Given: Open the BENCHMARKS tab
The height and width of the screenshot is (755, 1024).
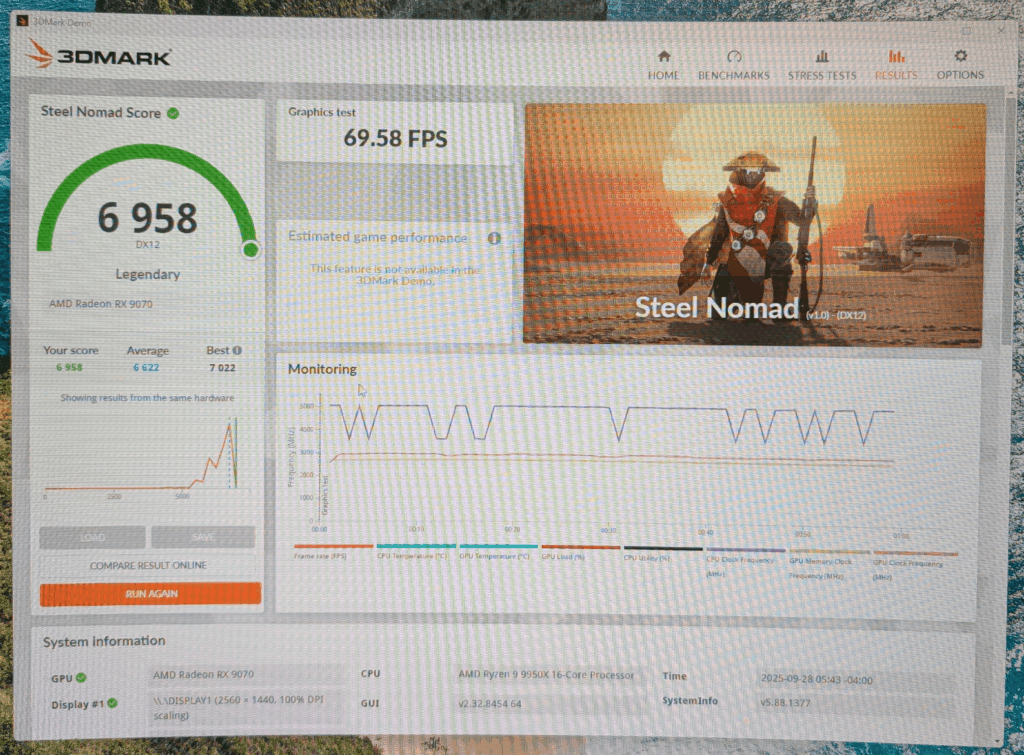Looking at the screenshot, I should click(x=733, y=65).
